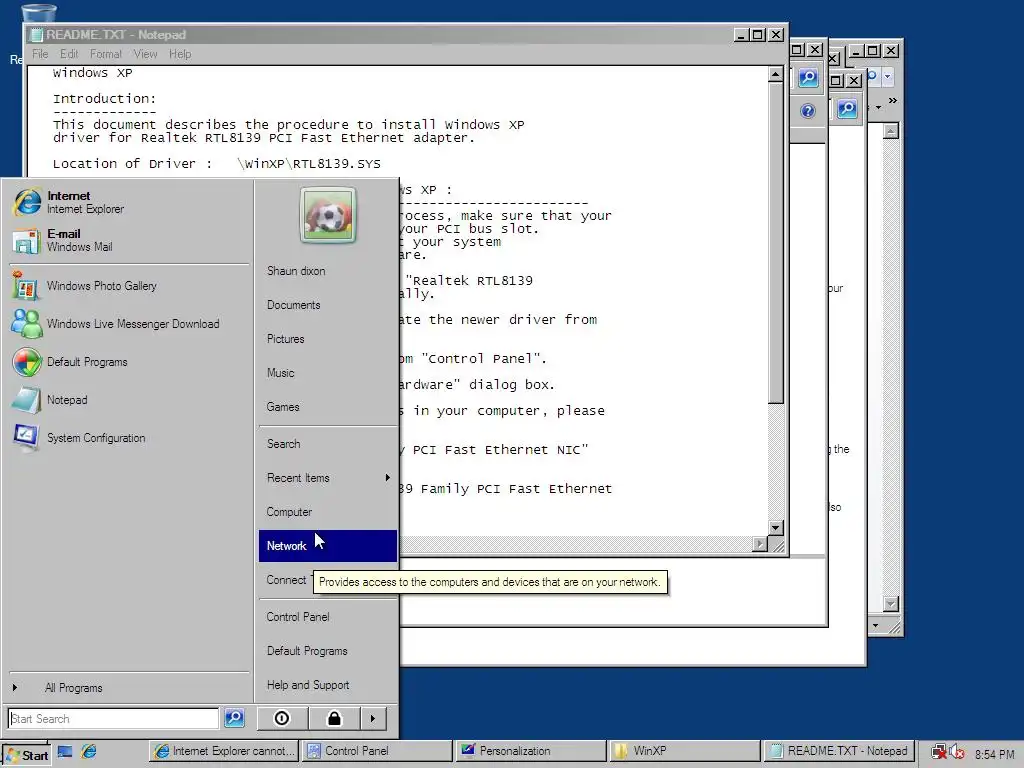Click the Start button
This screenshot has height=768, width=1024.
26,755
